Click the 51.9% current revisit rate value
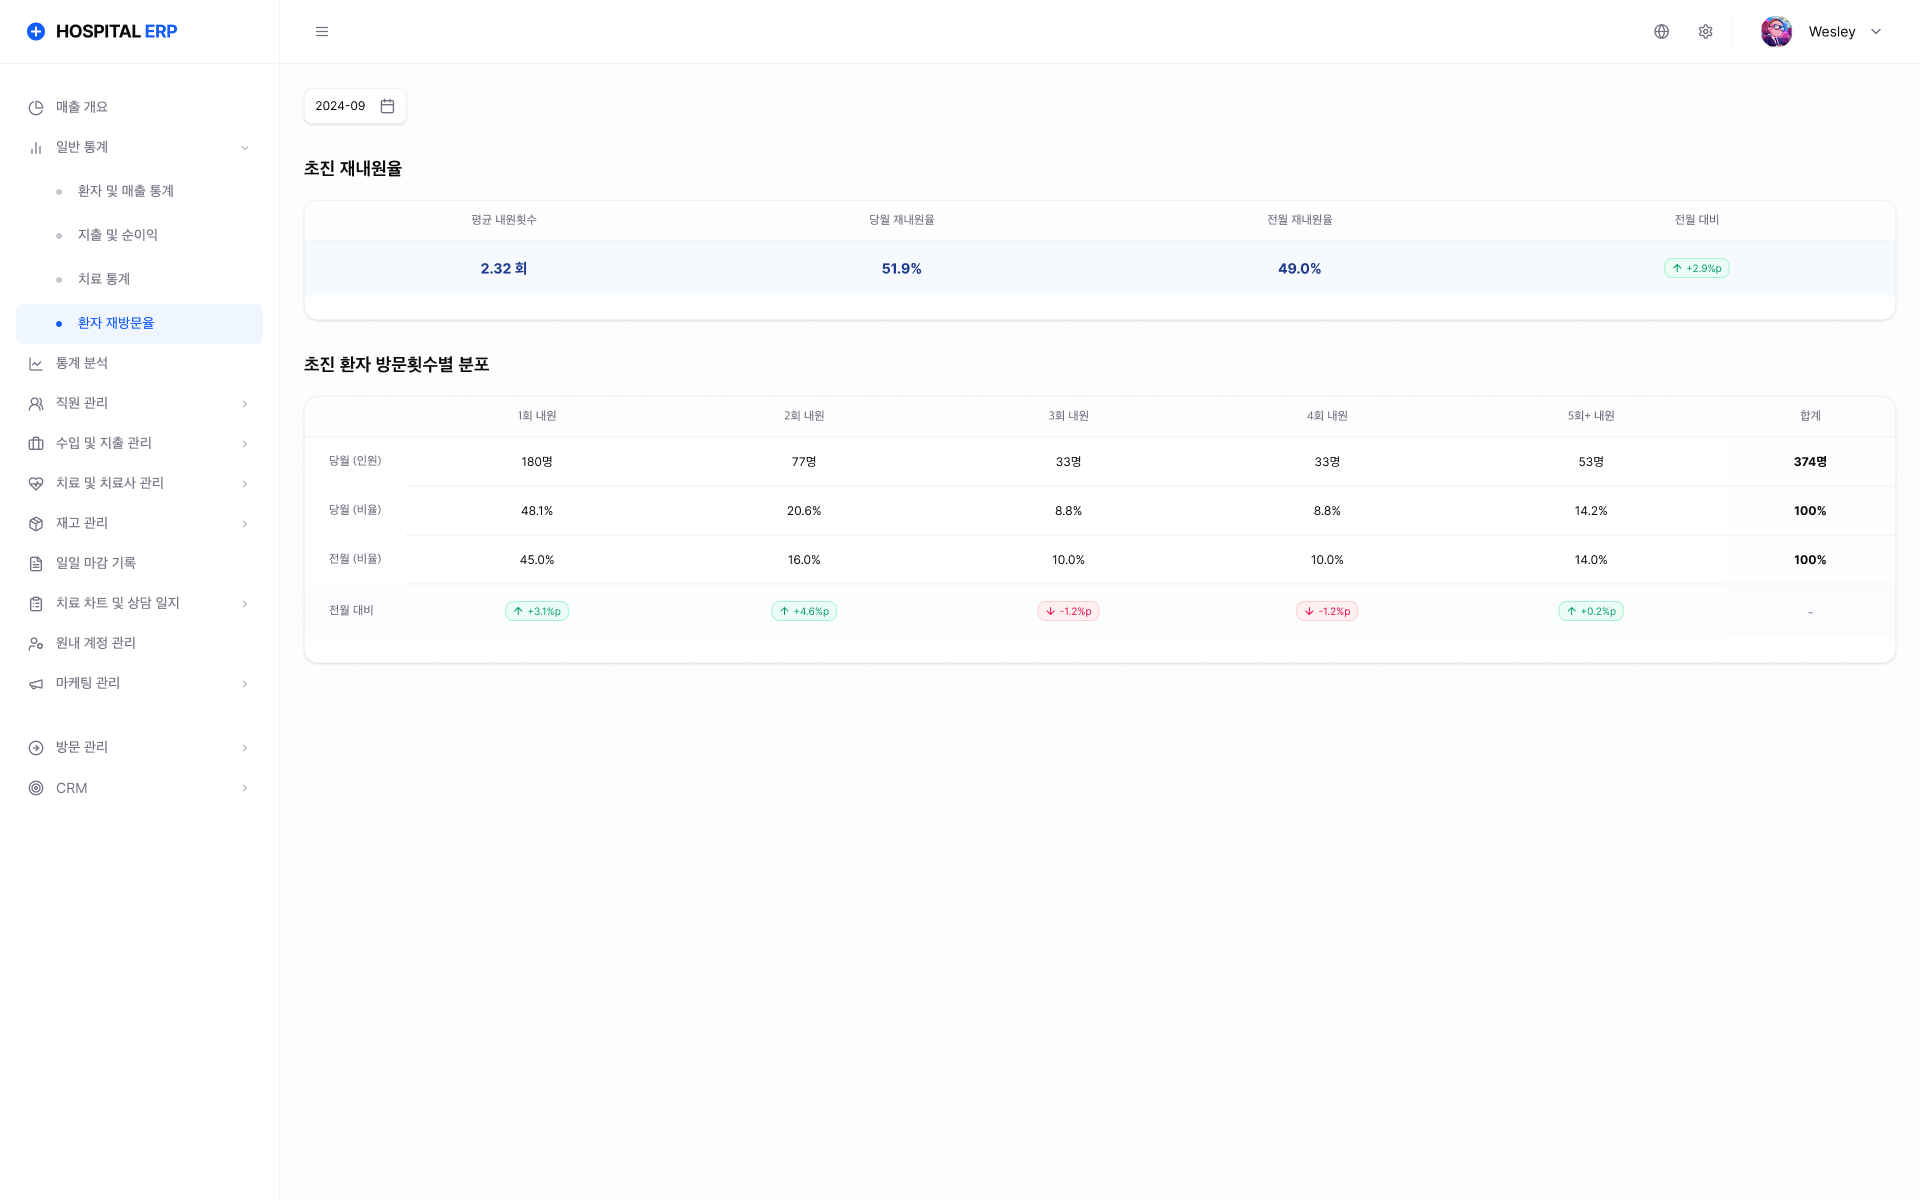 coord(901,268)
